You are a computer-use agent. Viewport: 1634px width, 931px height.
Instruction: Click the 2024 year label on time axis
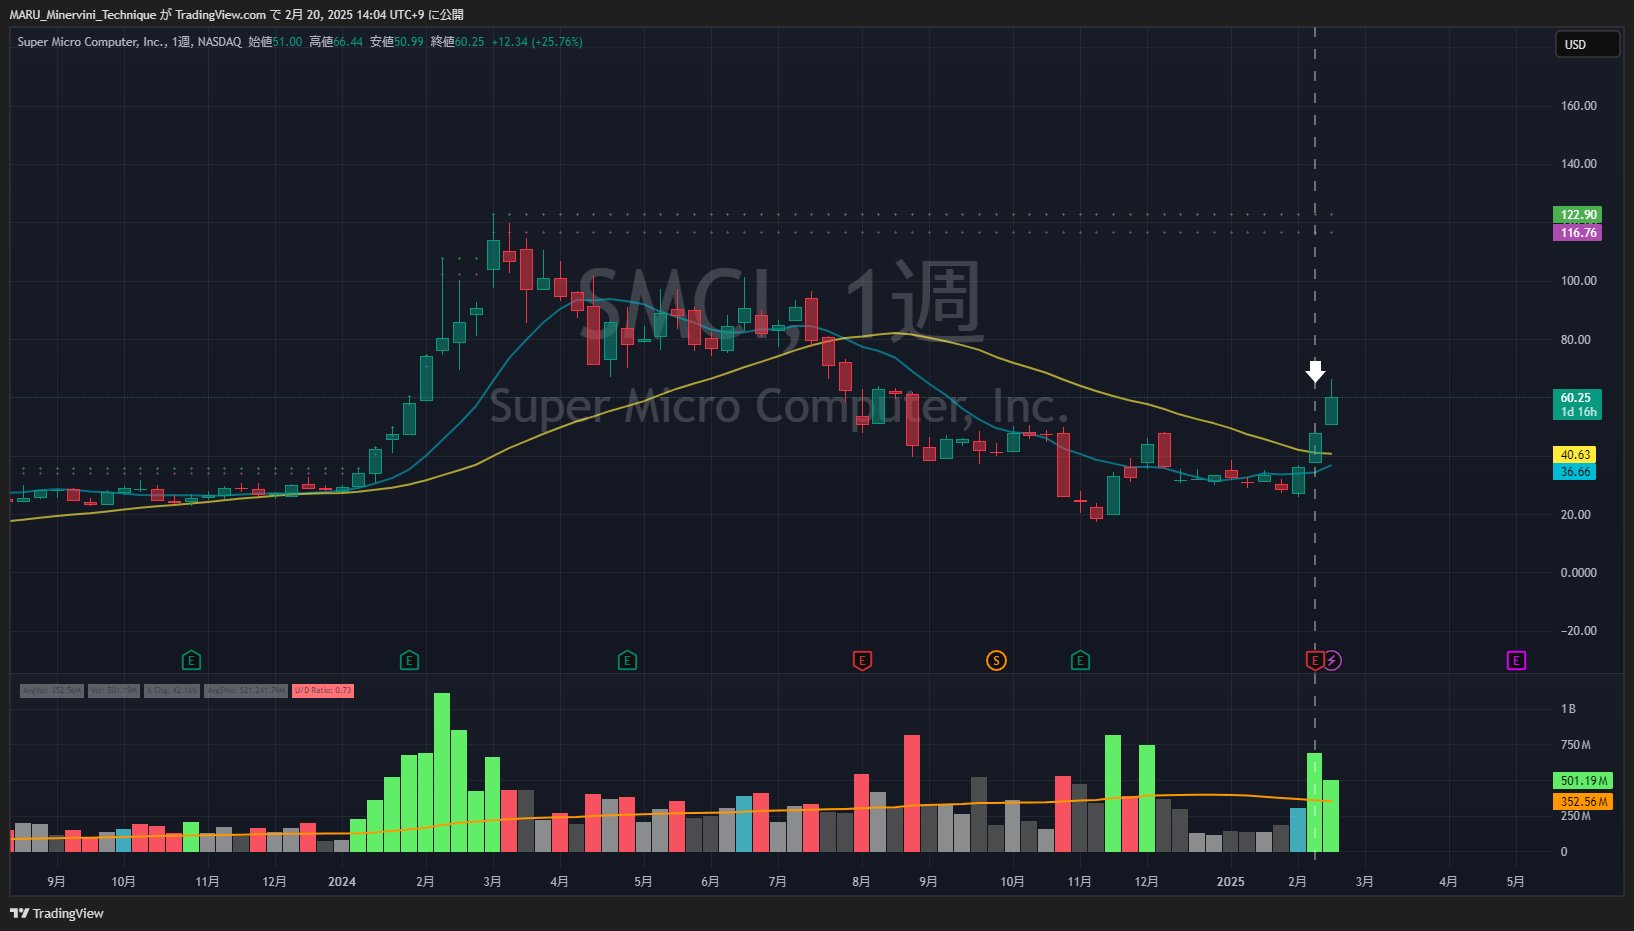pyautogui.click(x=342, y=881)
